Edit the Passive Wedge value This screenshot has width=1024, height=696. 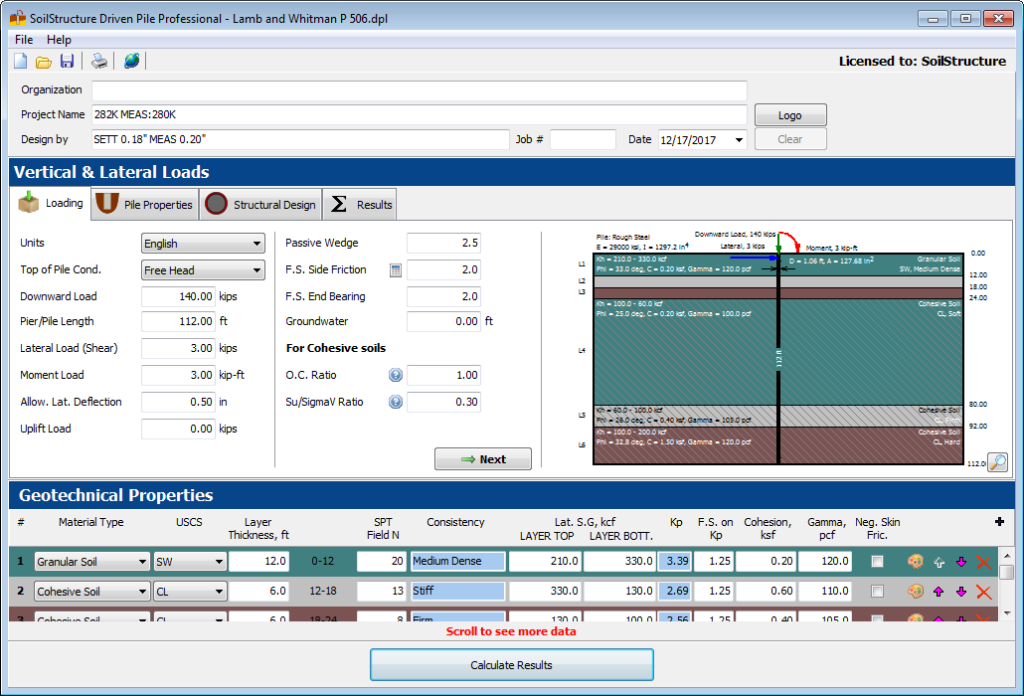443,243
